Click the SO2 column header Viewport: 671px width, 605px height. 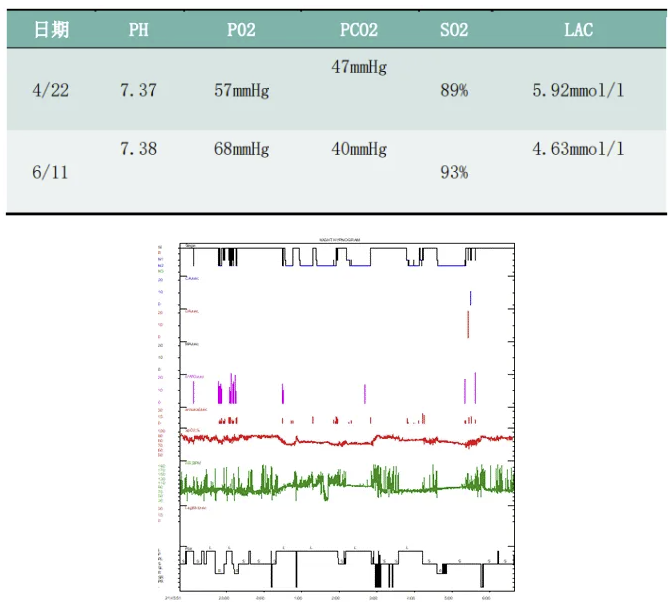click(x=454, y=30)
